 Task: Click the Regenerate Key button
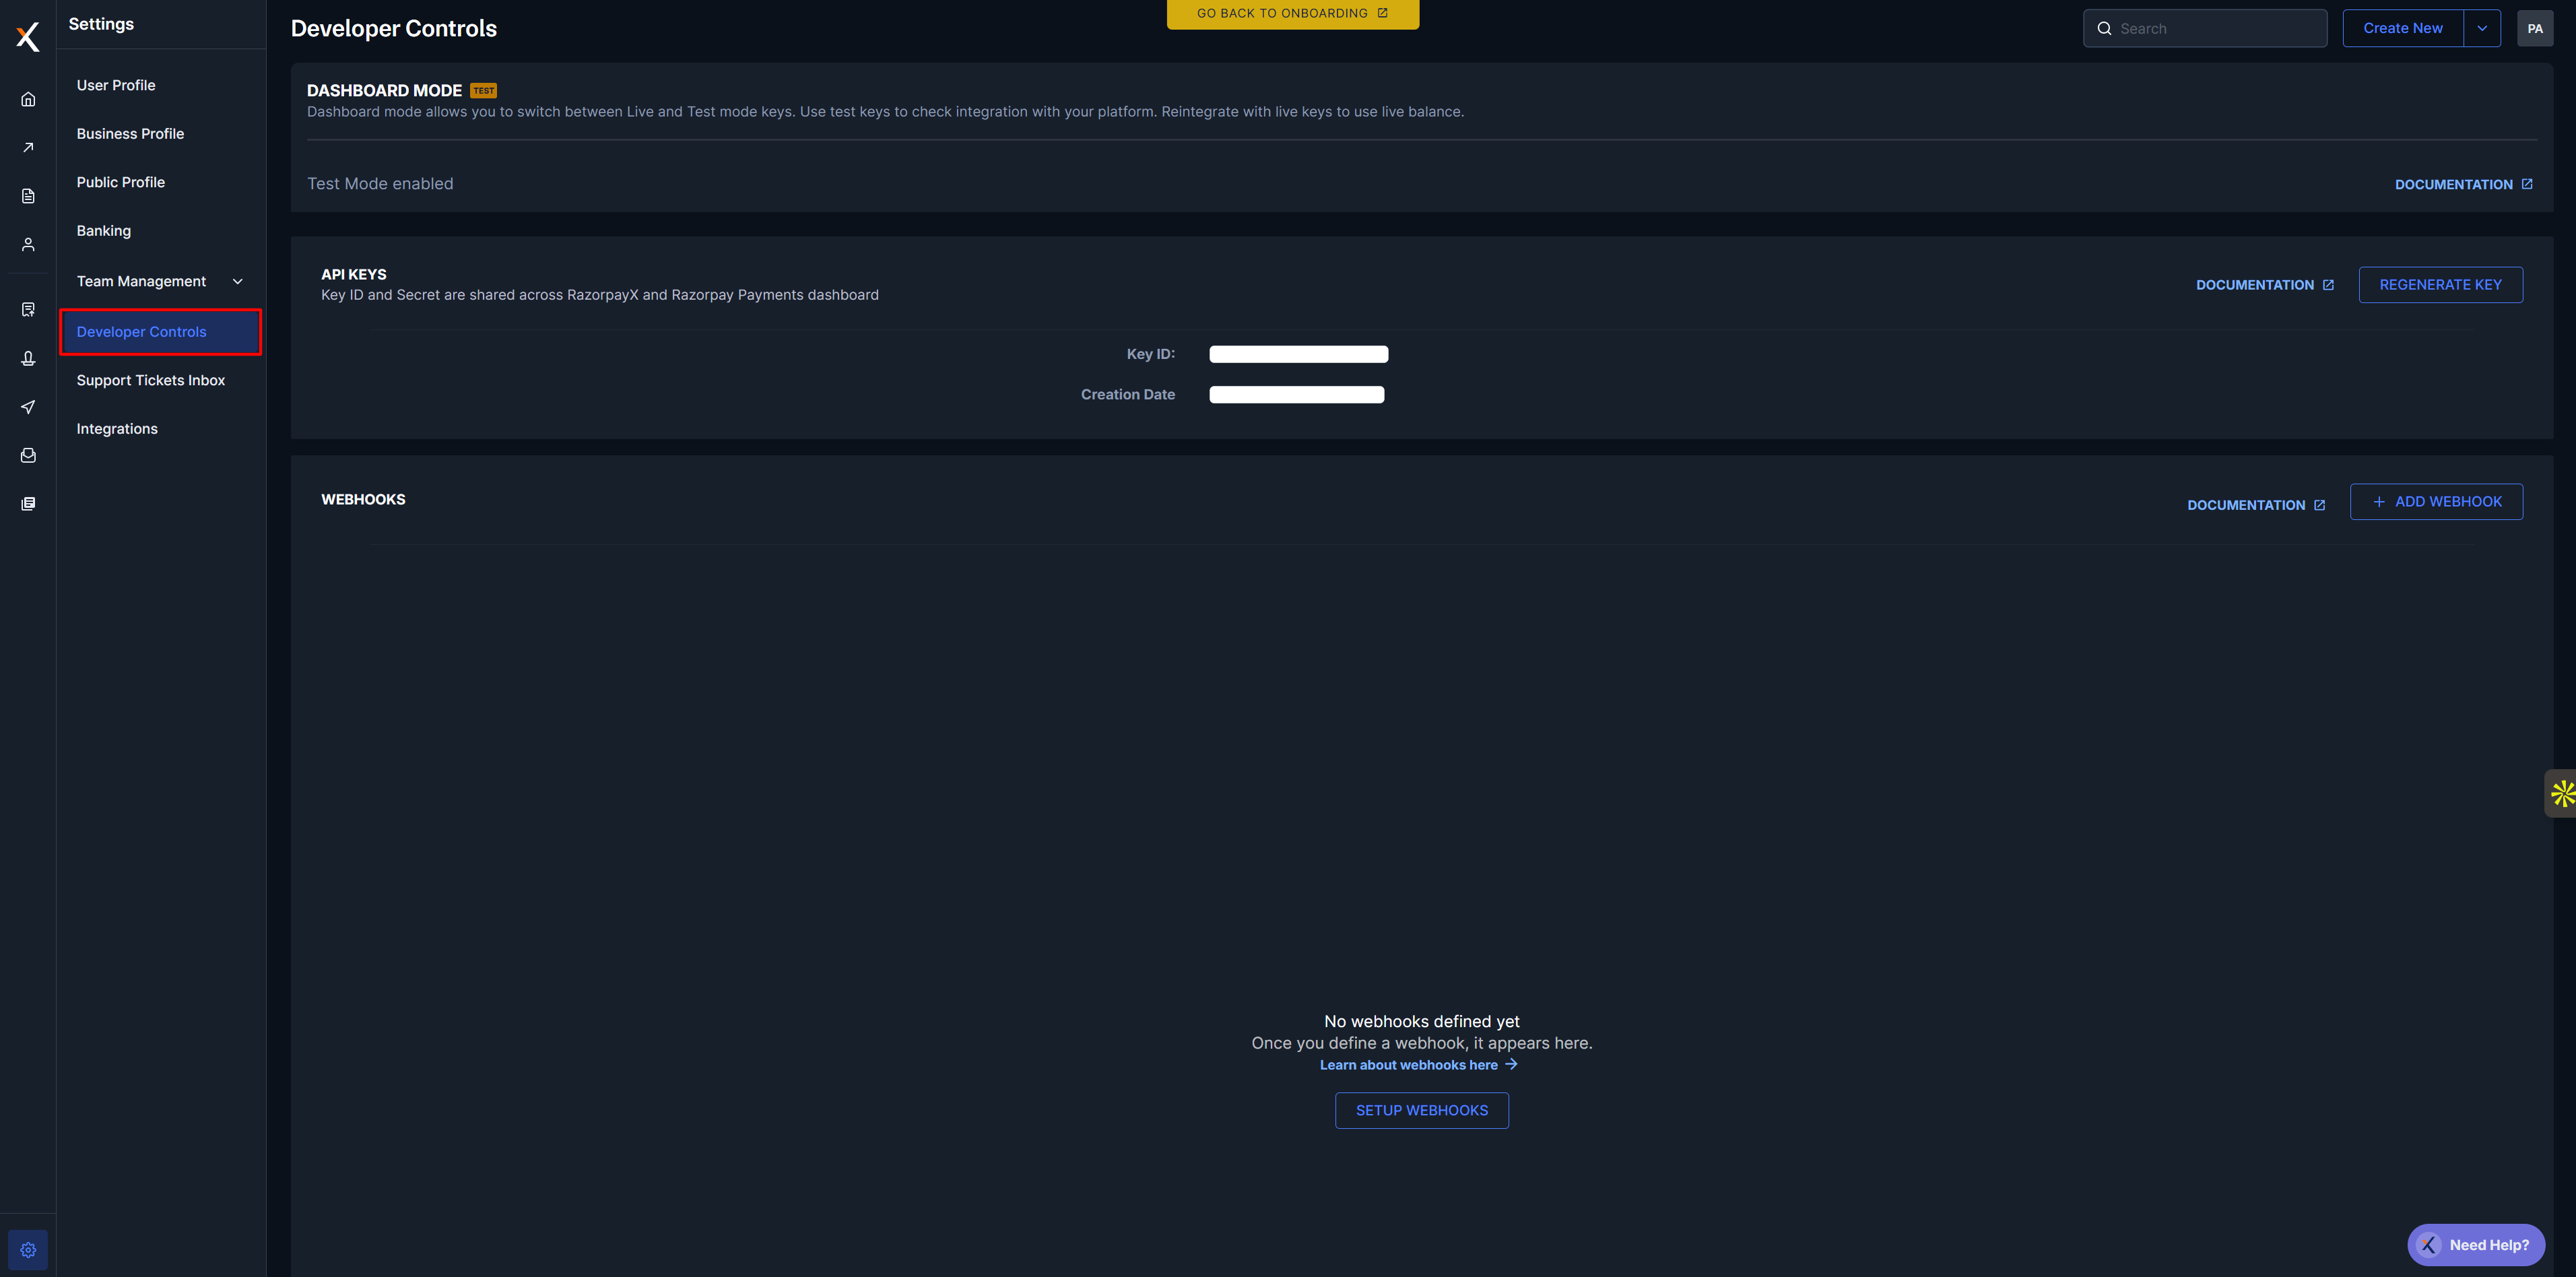(2440, 285)
